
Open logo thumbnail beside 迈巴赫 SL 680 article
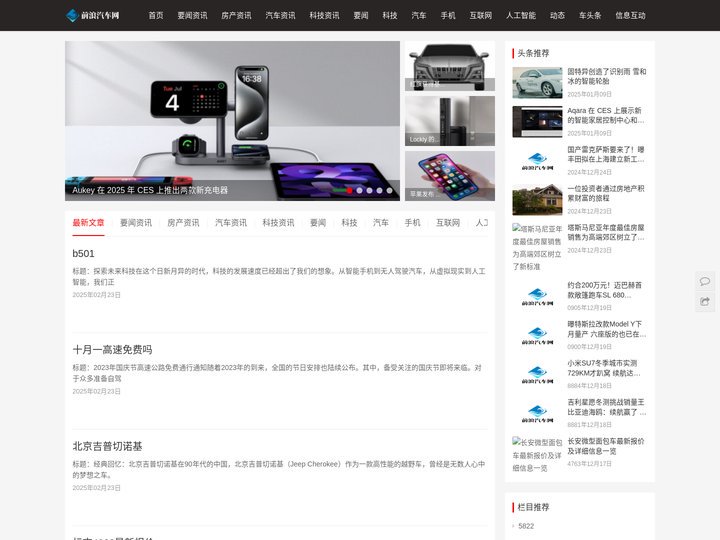click(x=537, y=296)
